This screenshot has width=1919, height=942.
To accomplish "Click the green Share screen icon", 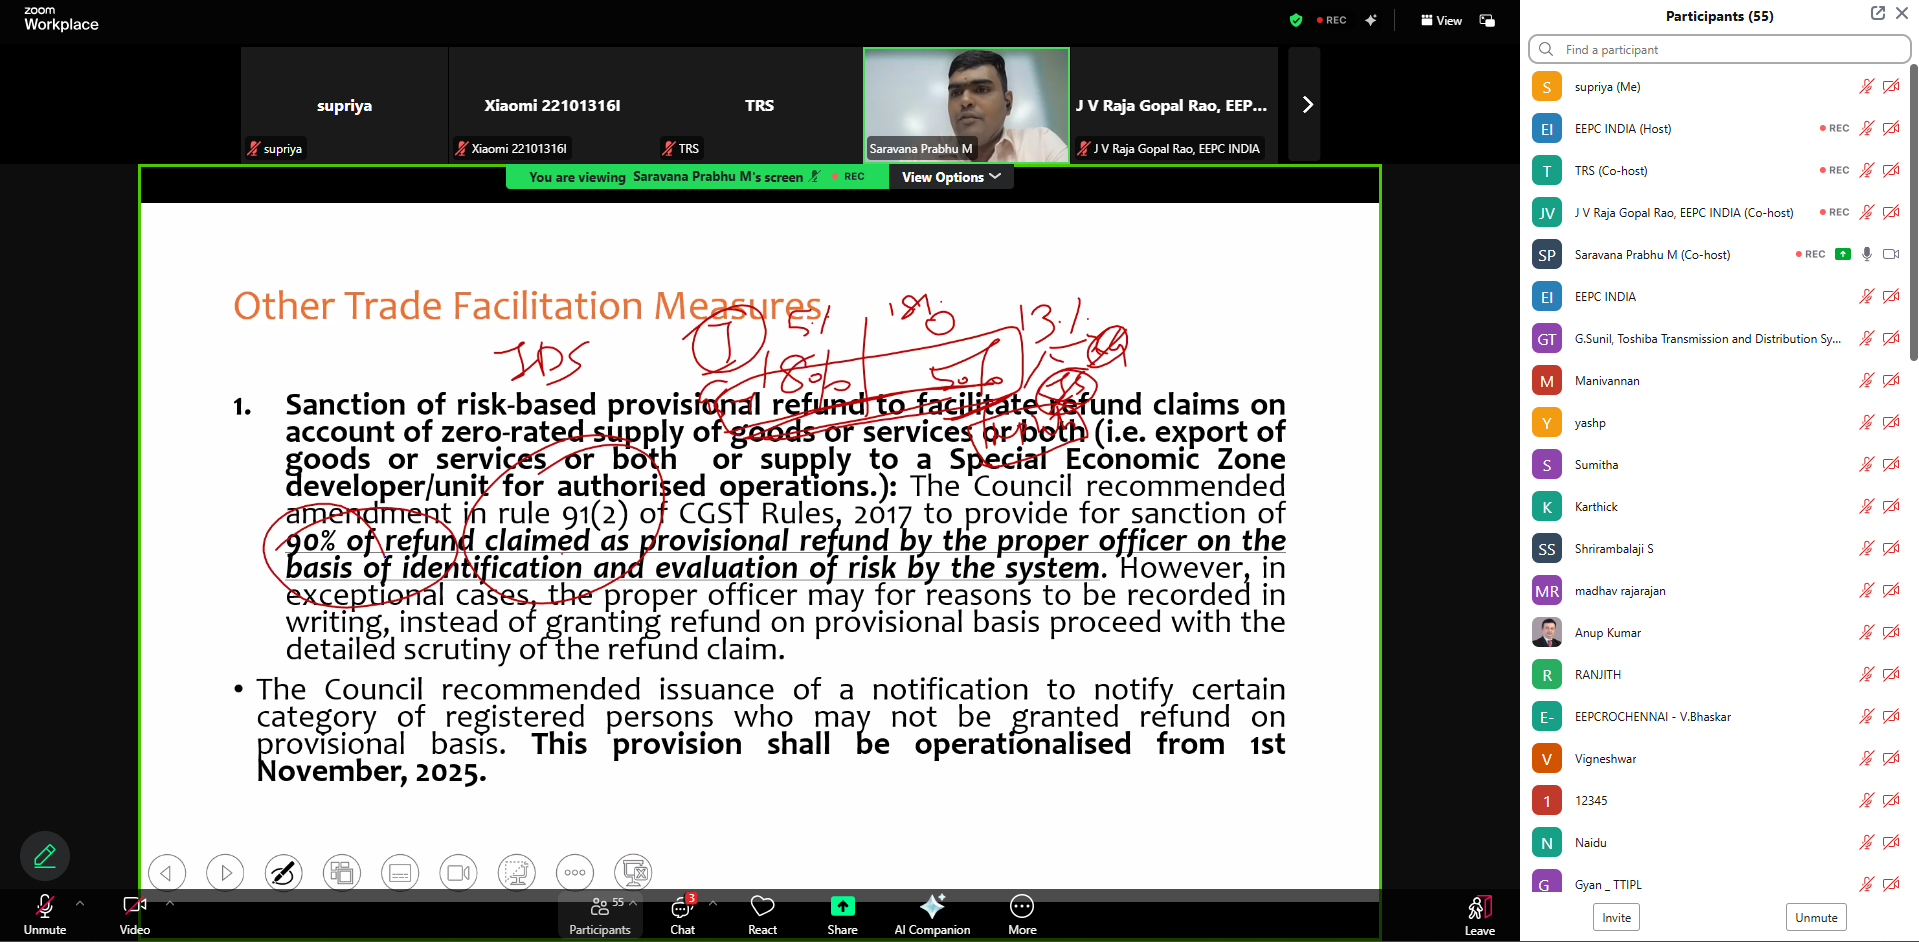I will click(x=842, y=907).
